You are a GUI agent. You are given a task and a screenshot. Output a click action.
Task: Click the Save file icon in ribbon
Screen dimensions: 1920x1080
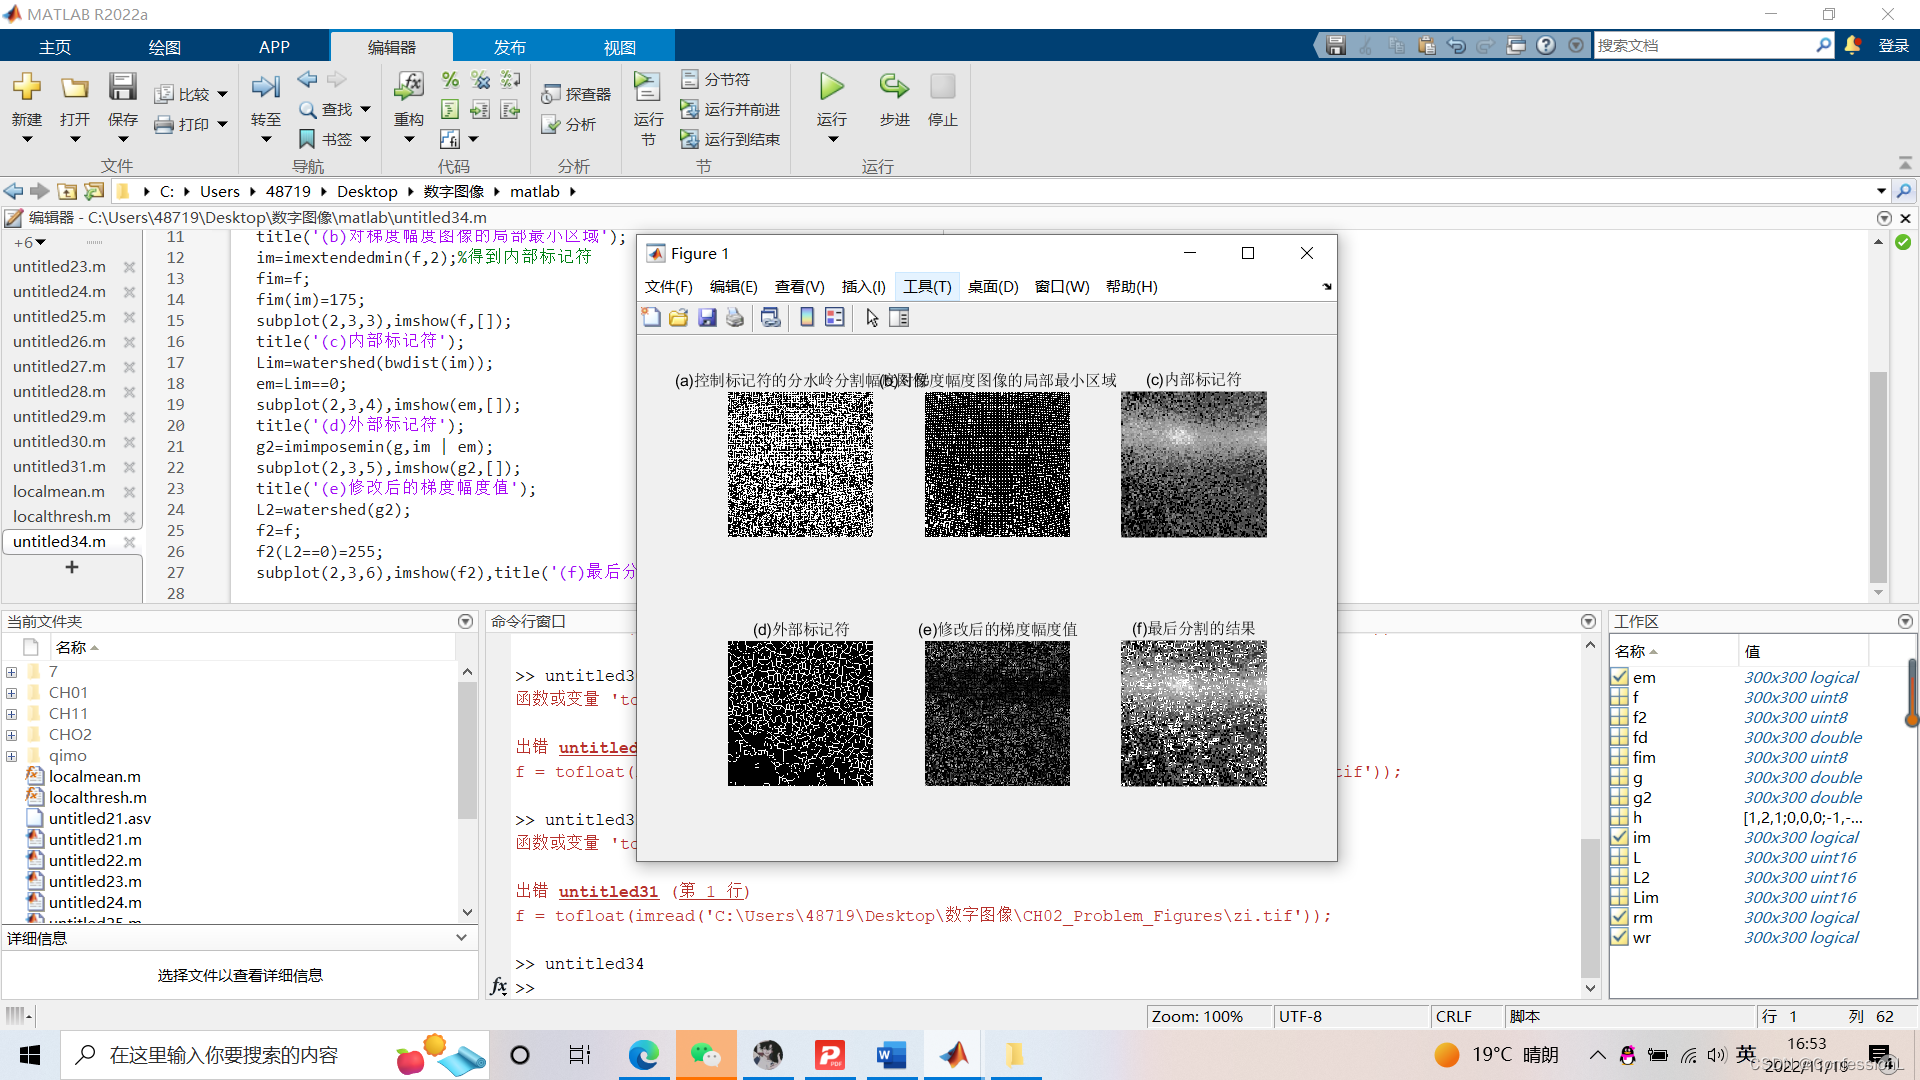[x=122, y=88]
